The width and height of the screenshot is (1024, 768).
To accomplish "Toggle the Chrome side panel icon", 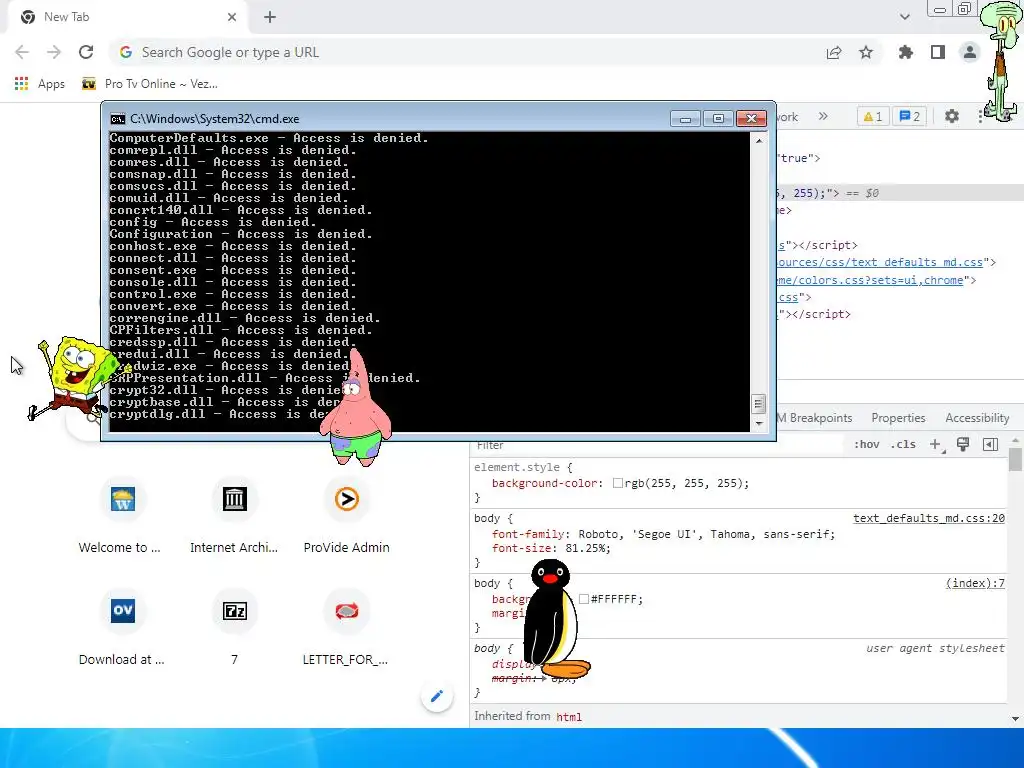I will (938, 52).
